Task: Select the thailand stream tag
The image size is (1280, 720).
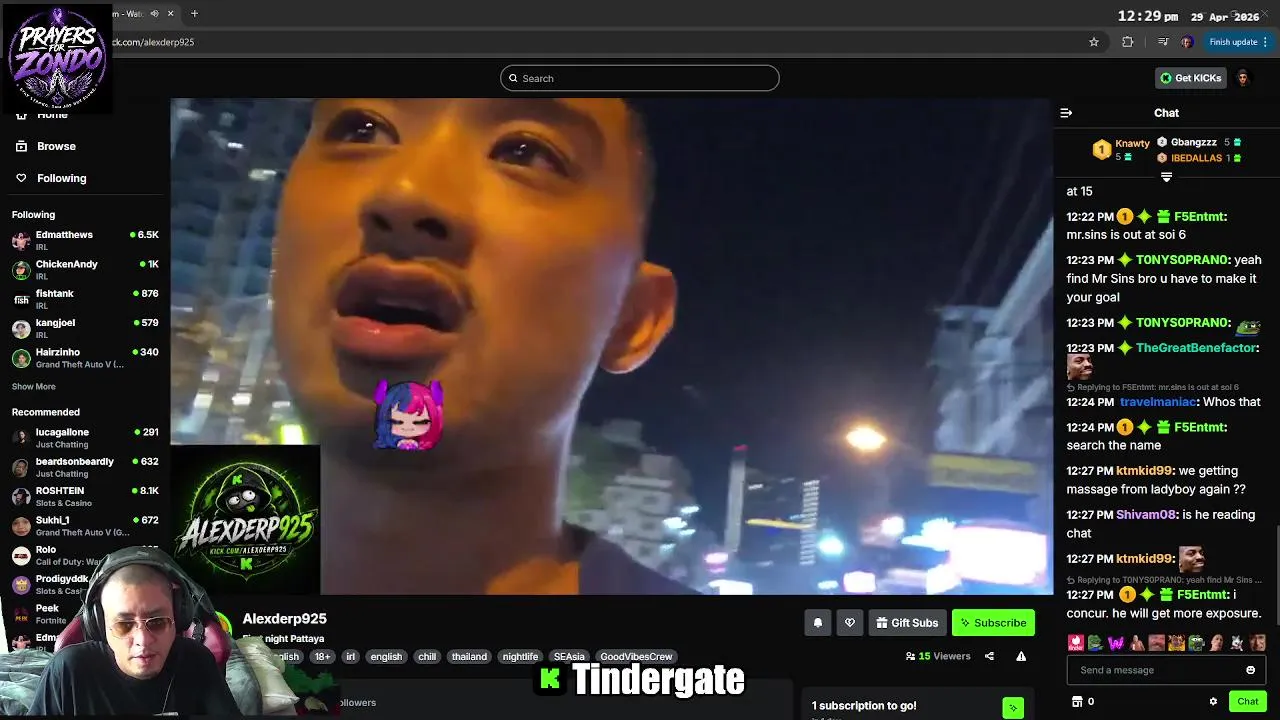Action: [x=469, y=657]
